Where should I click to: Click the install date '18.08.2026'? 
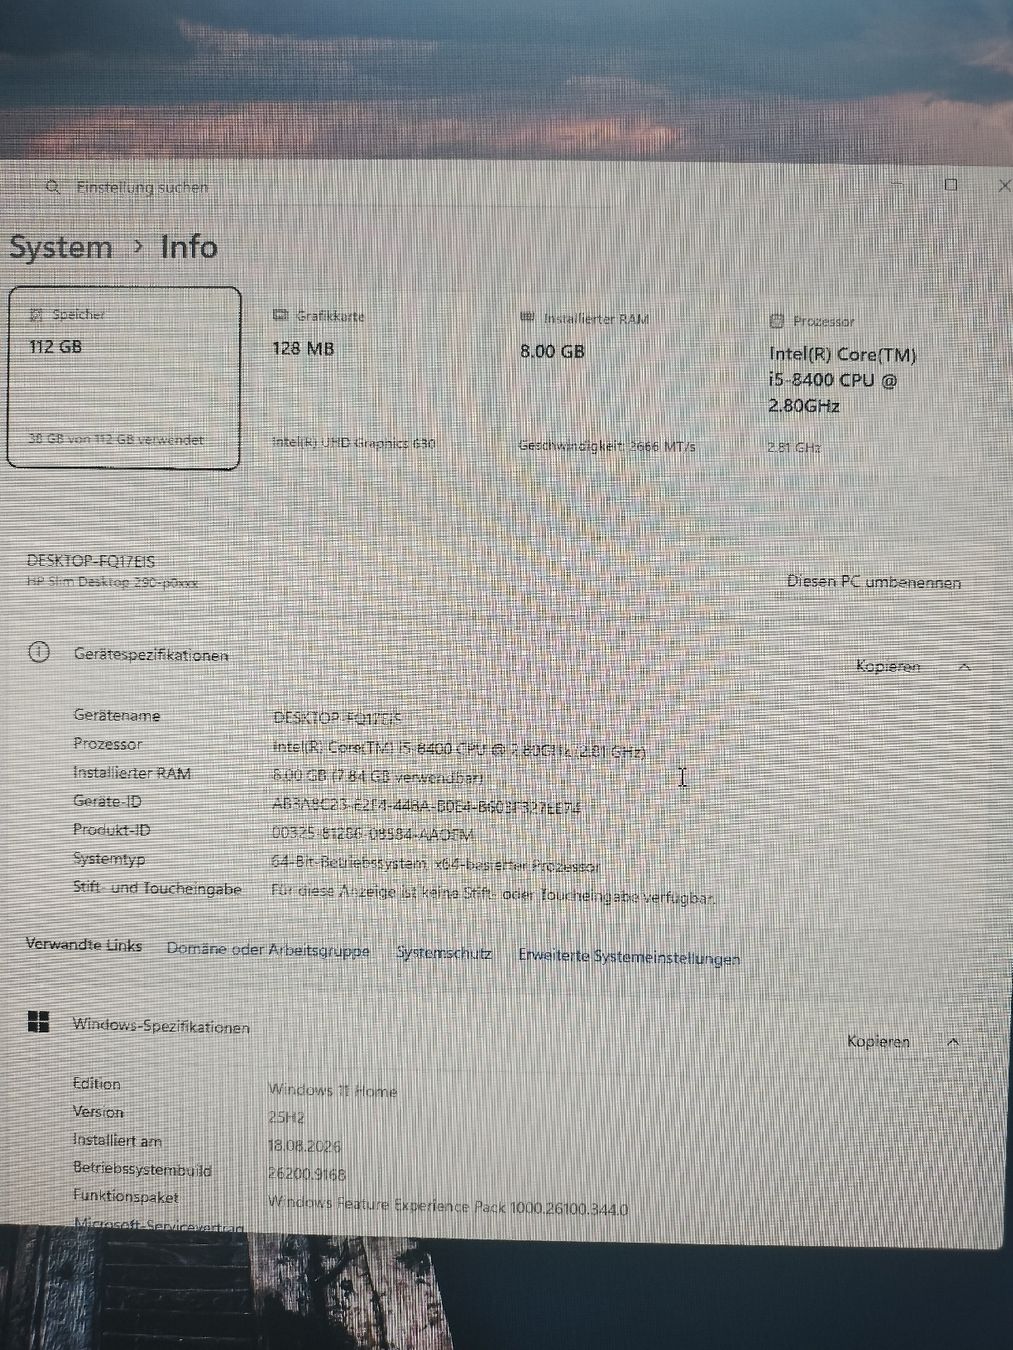pos(305,1146)
